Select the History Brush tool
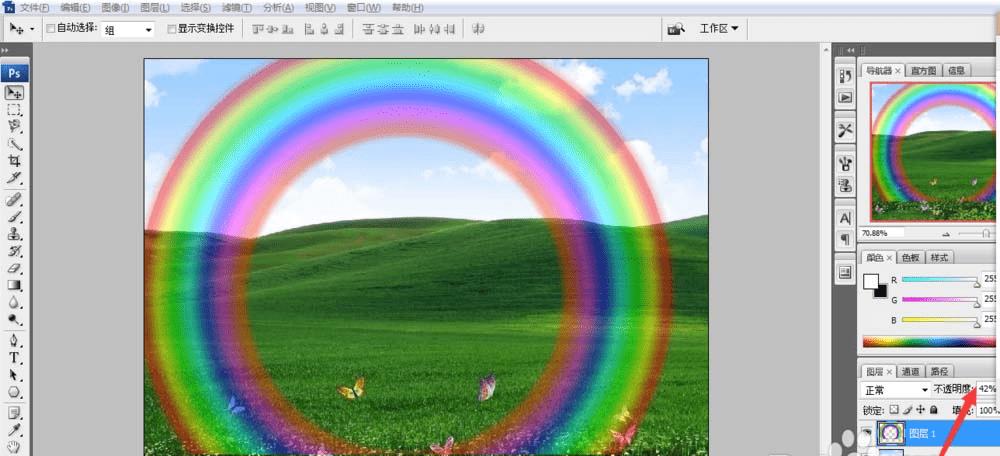The height and width of the screenshot is (456, 1000). tap(15, 251)
